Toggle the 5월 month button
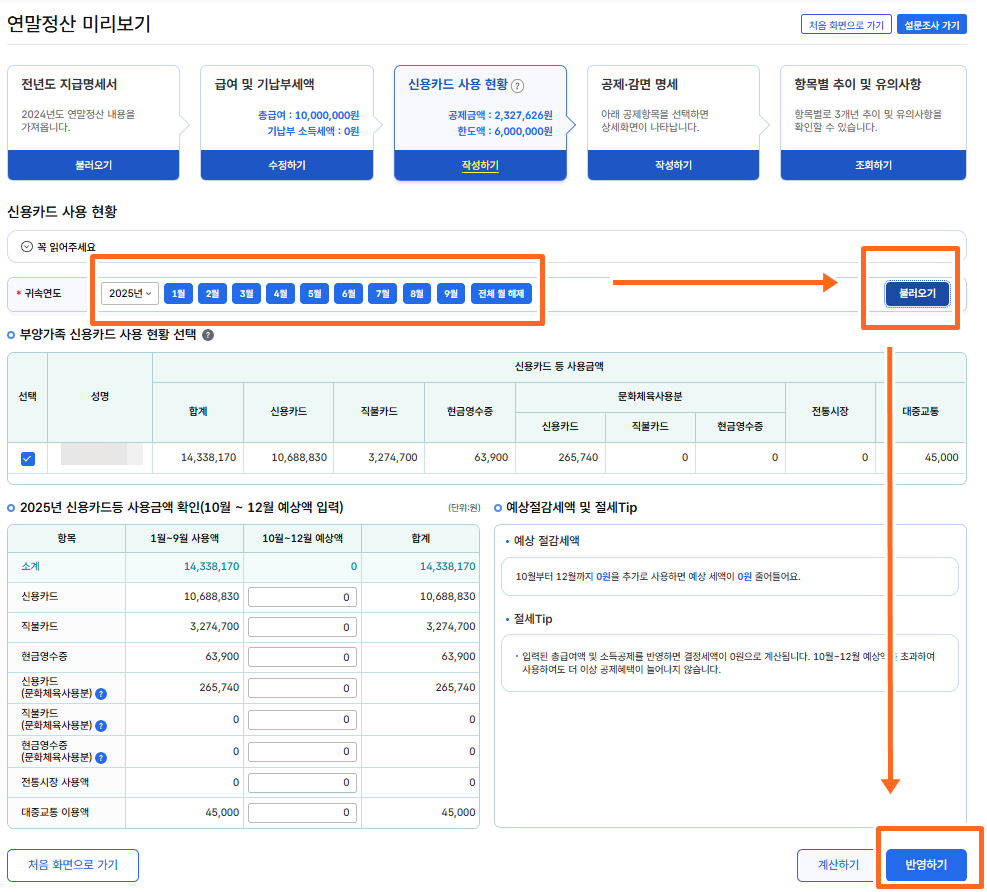987x892 pixels. coord(314,293)
